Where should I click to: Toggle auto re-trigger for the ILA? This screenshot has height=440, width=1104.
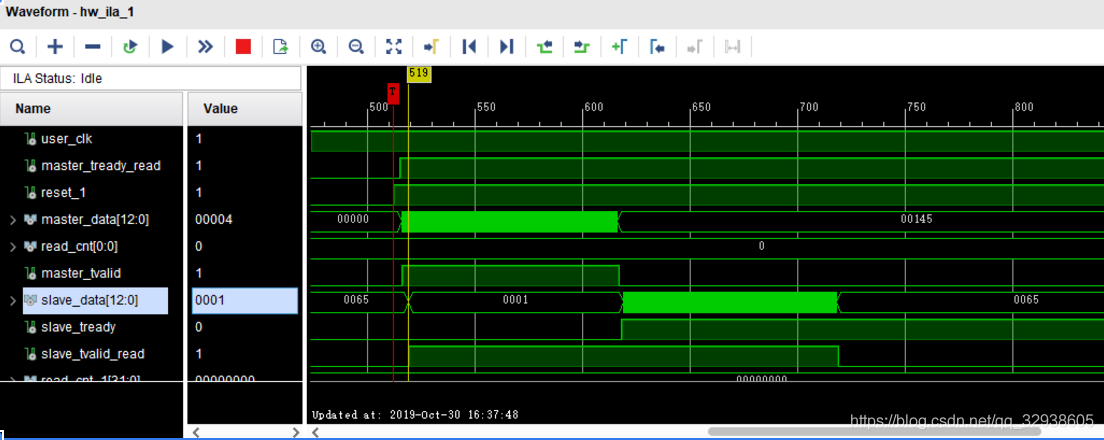tap(130, 47)
